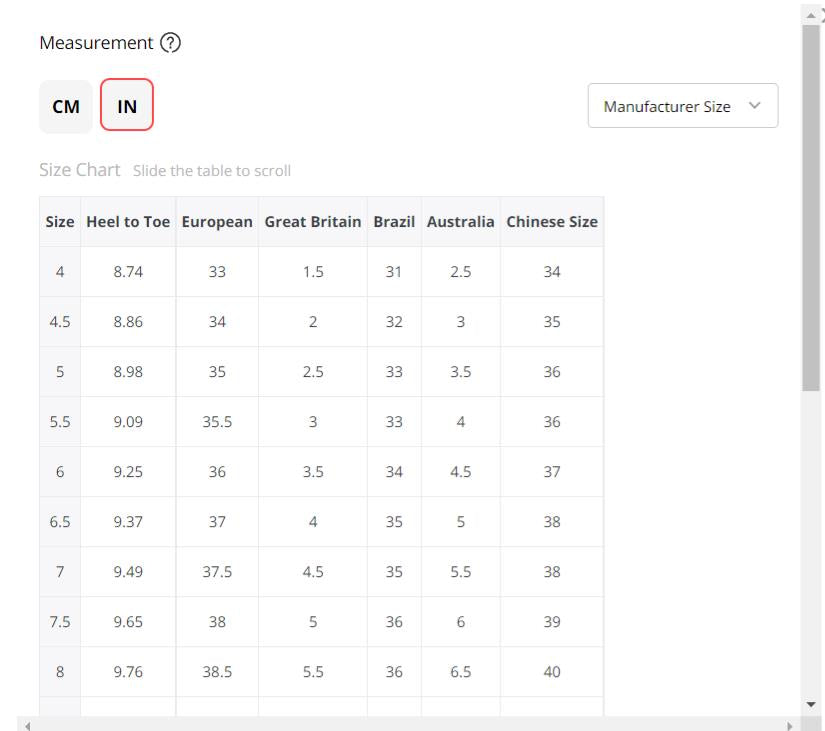Click the size 7.5 row label
Viewport: 825px width, 731px height.
click(x=60, y=622)
